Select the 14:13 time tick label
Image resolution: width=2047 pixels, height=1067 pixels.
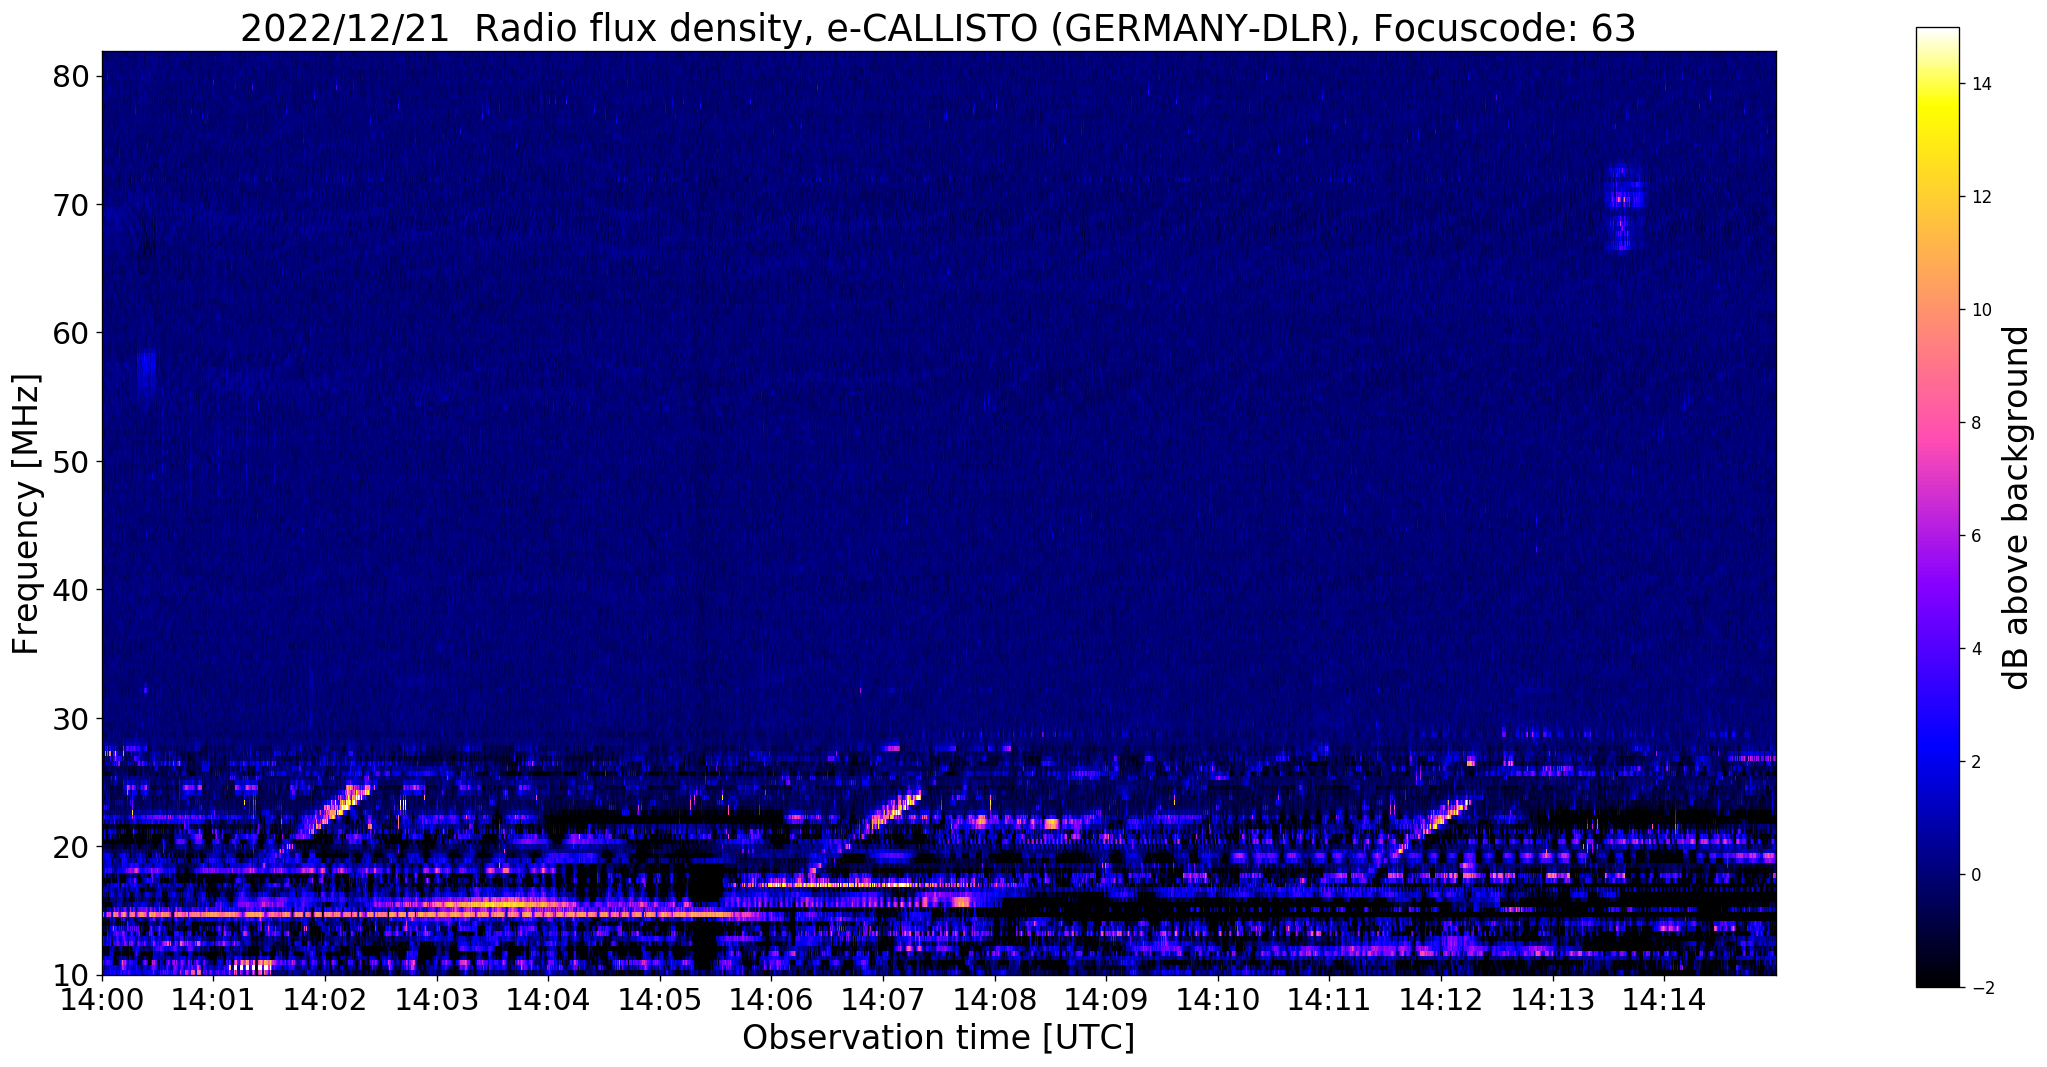(x=1552, y=1000)
